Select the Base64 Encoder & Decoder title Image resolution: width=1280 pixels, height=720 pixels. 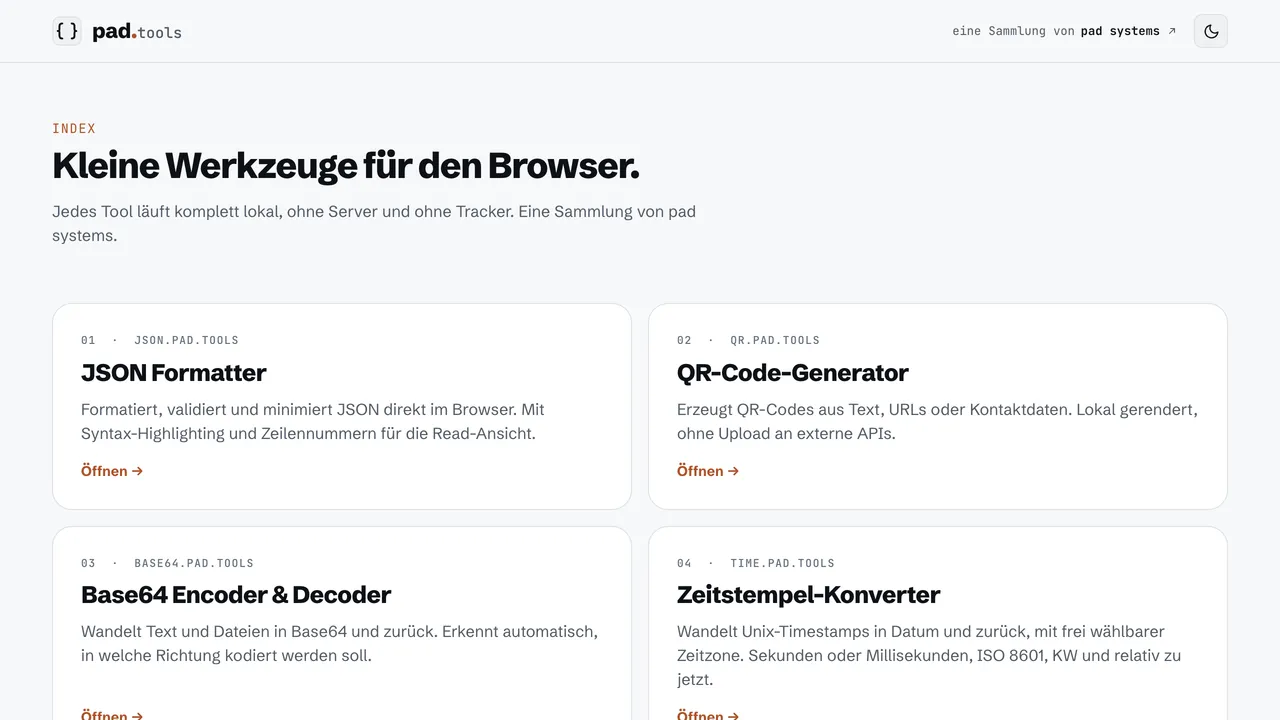pyautogui.click(x=236, y=595)
